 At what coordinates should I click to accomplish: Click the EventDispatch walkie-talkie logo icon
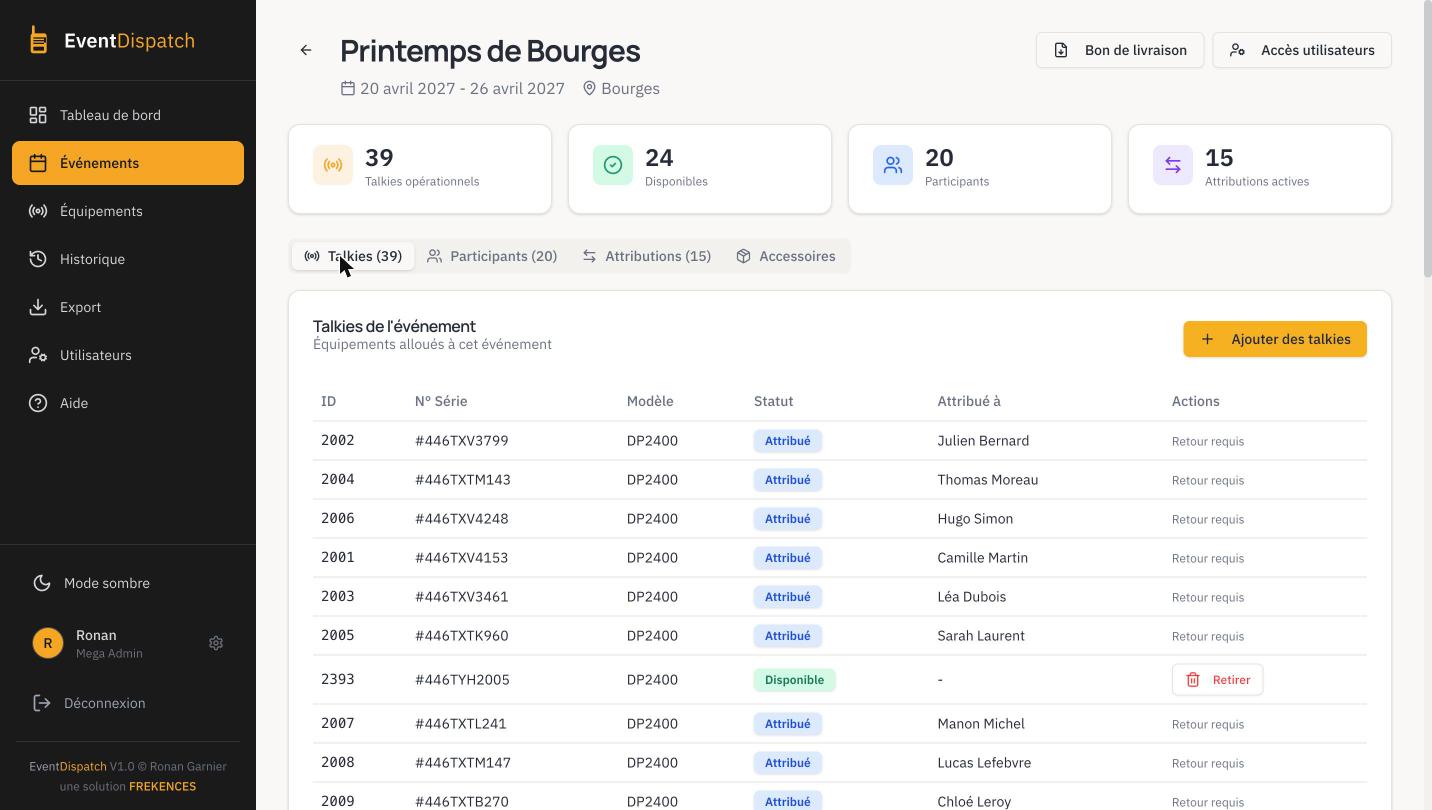tap(38, 40)
